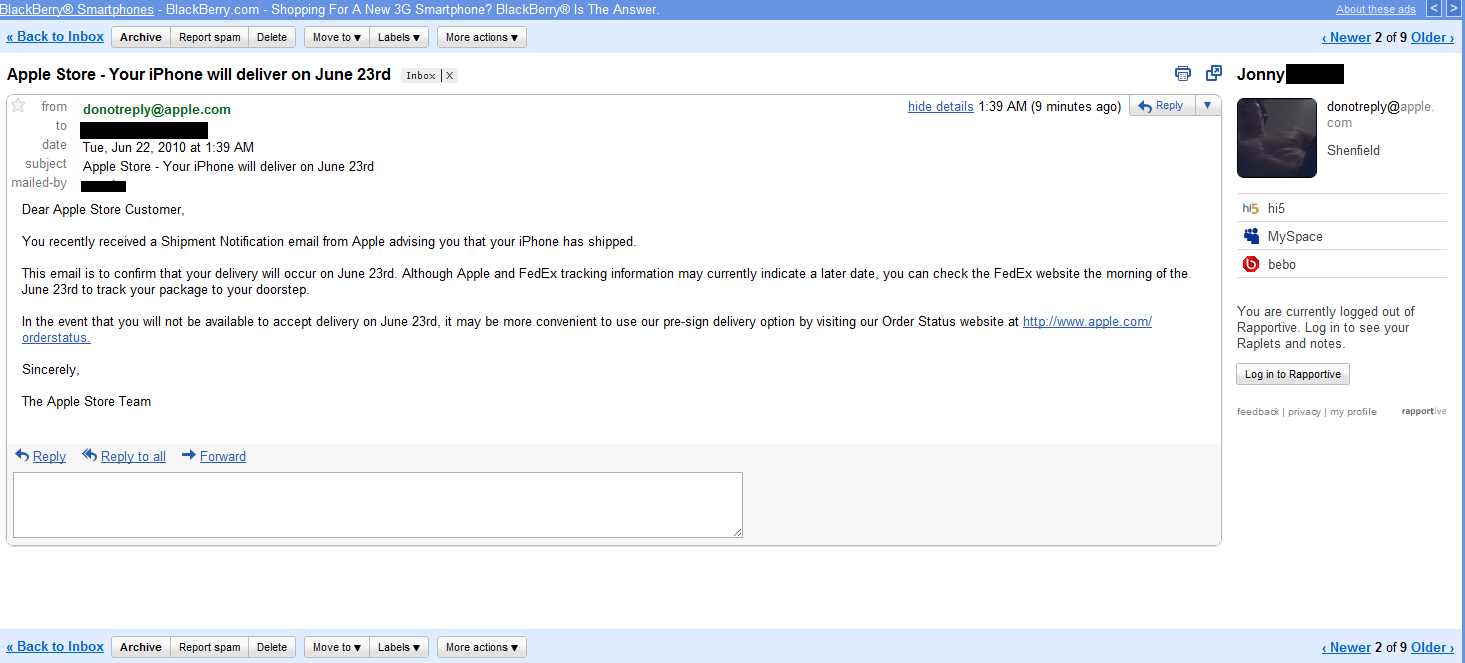Print the email with printer icon
The image size is (1465, 663).
[x=1183, y=74]
